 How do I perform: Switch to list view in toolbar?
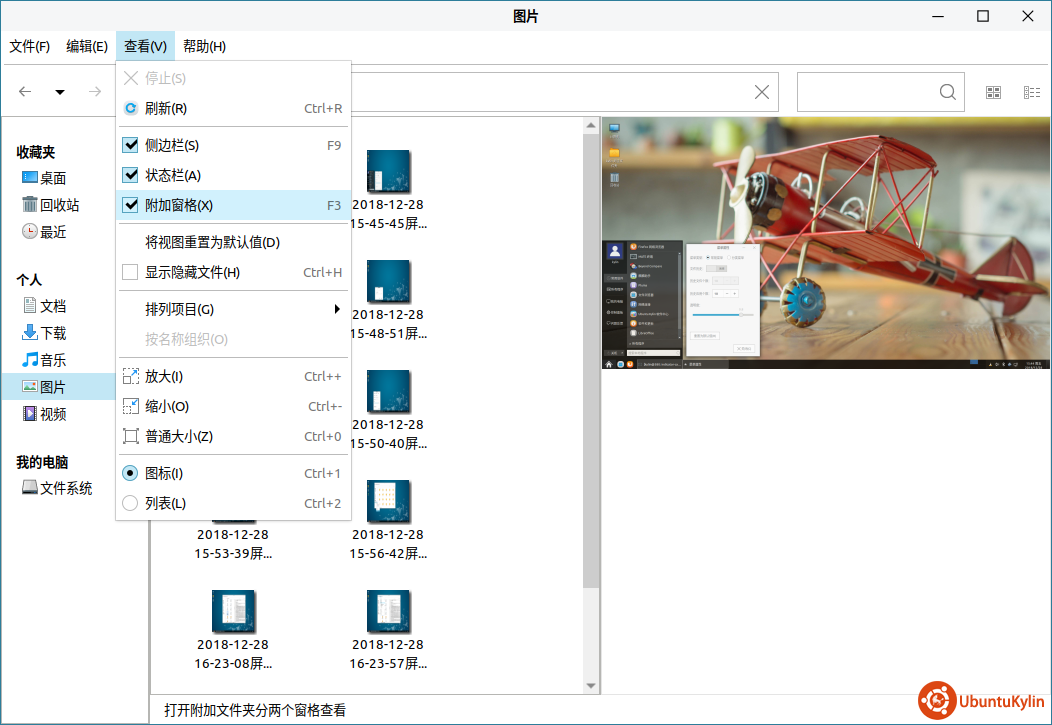pos(1031,92)
